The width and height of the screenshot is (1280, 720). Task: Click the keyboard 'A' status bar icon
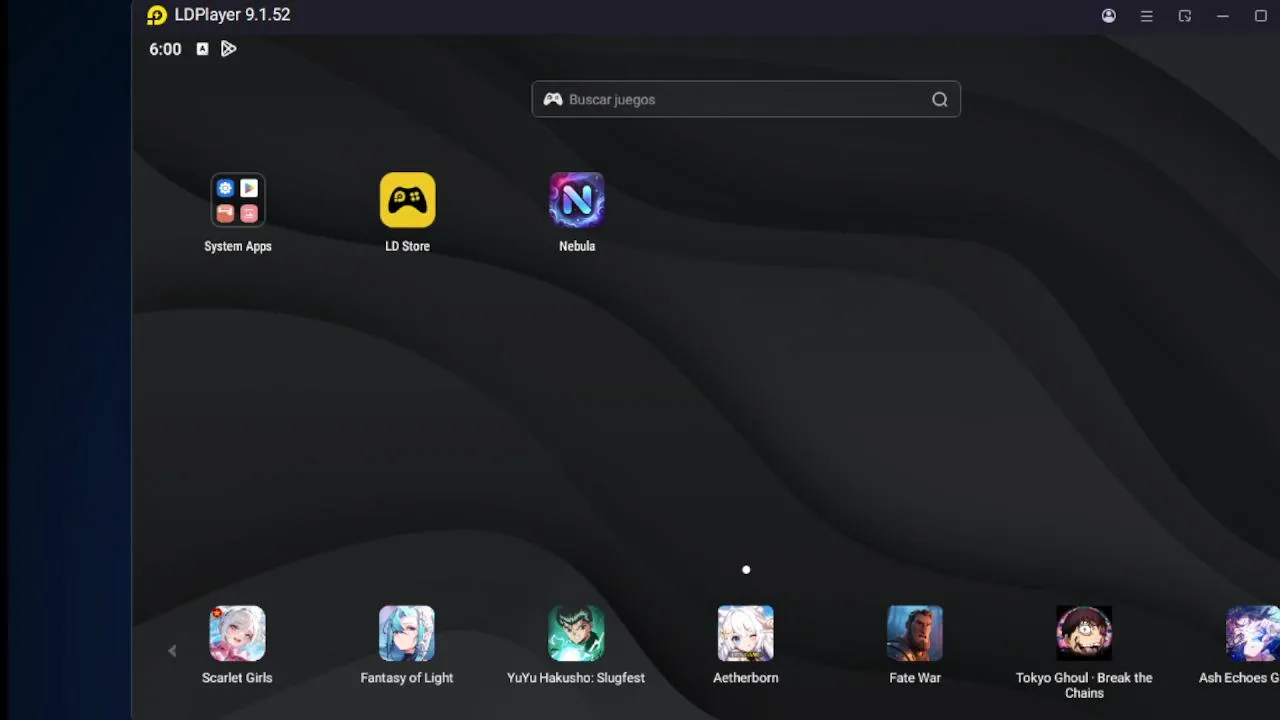tap(202, 49)
